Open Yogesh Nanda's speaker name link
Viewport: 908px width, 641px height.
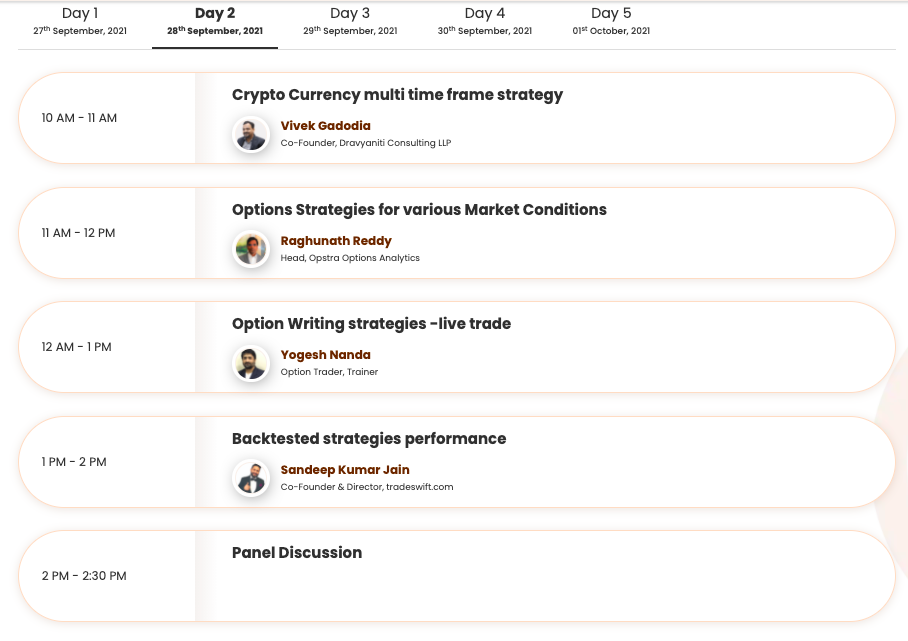(x=325, y=355)
